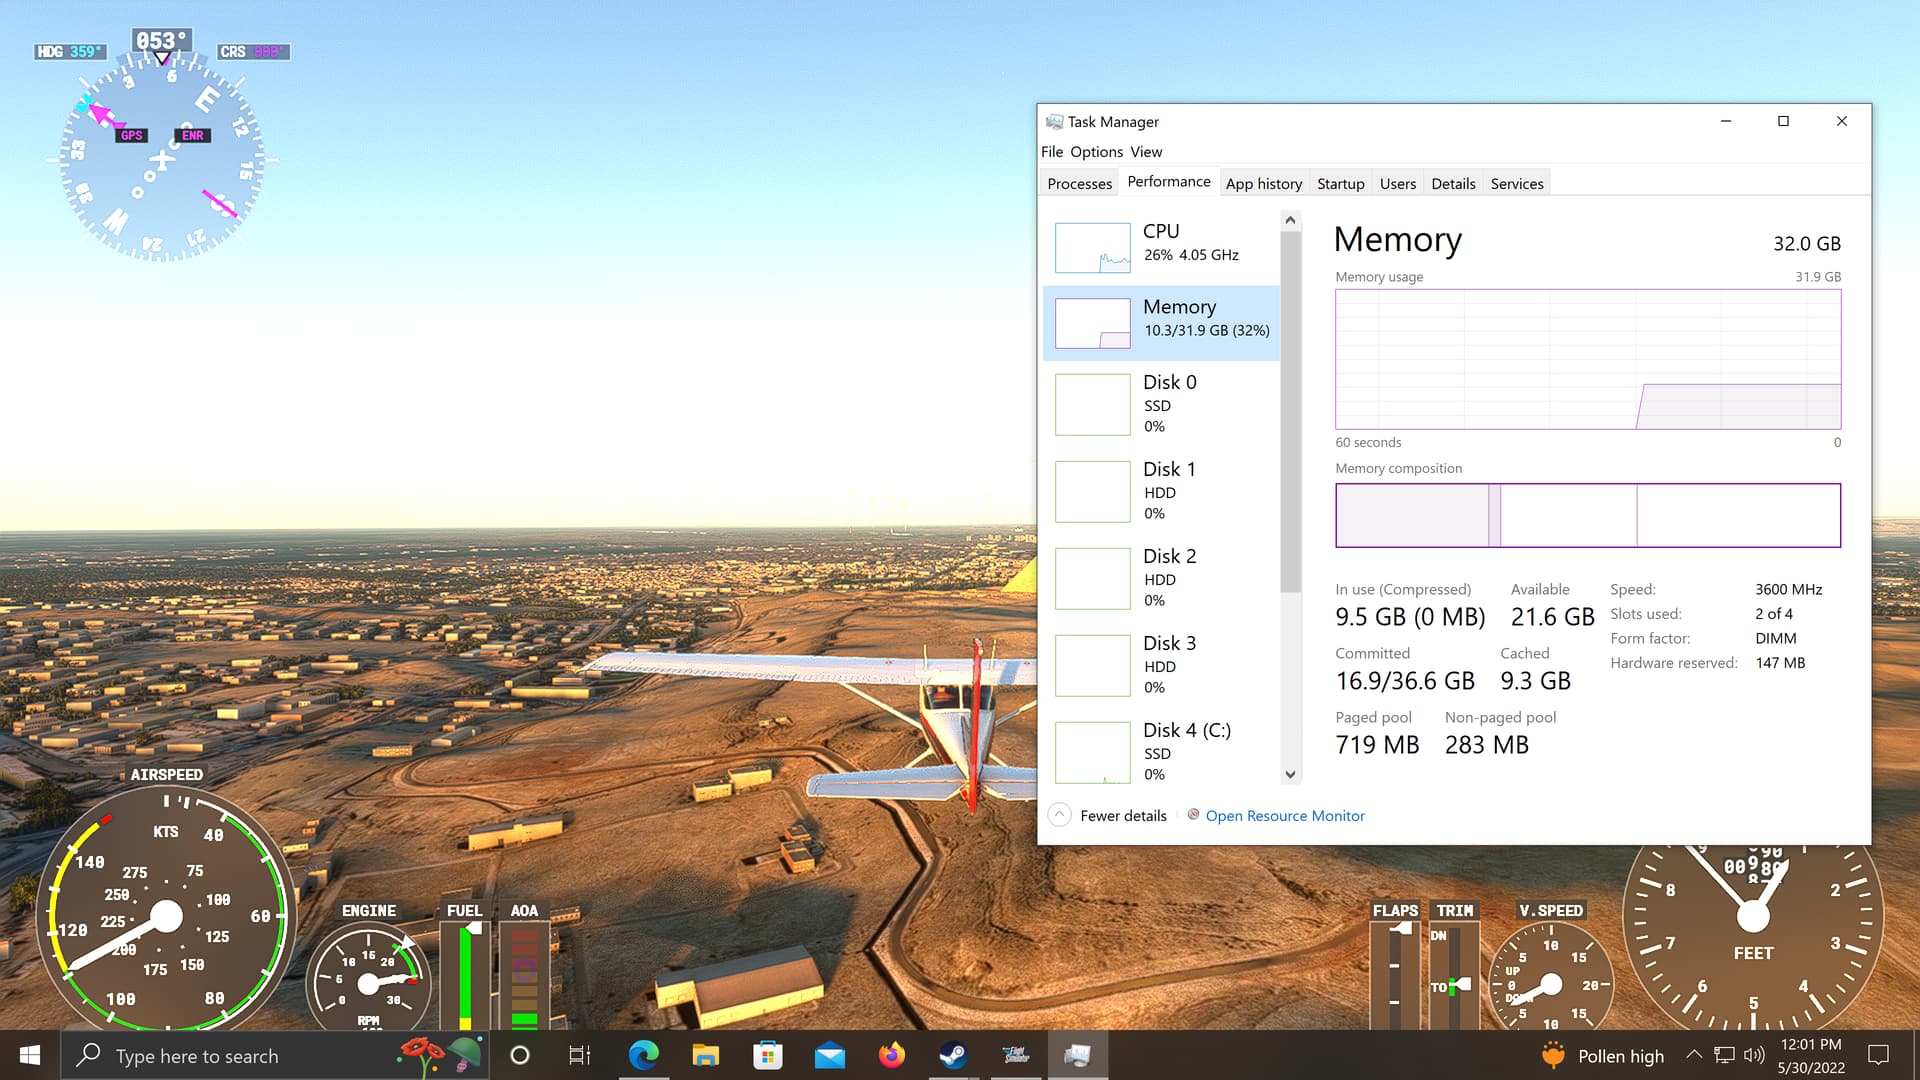Screen dimensions: 1920x1080
Task: Show hidden system tray icons
Action: 1694,1055
